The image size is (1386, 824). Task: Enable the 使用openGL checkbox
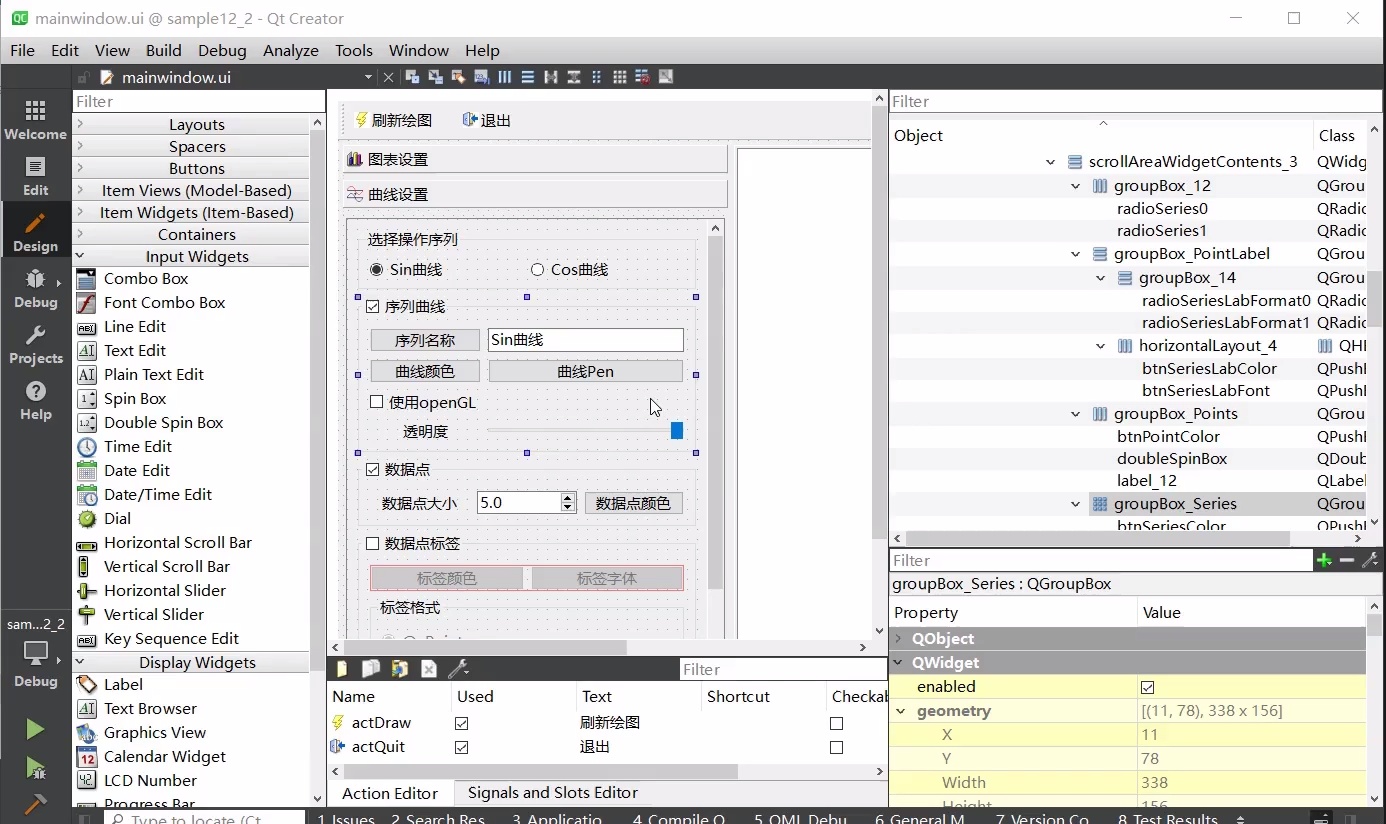(377, 402)
